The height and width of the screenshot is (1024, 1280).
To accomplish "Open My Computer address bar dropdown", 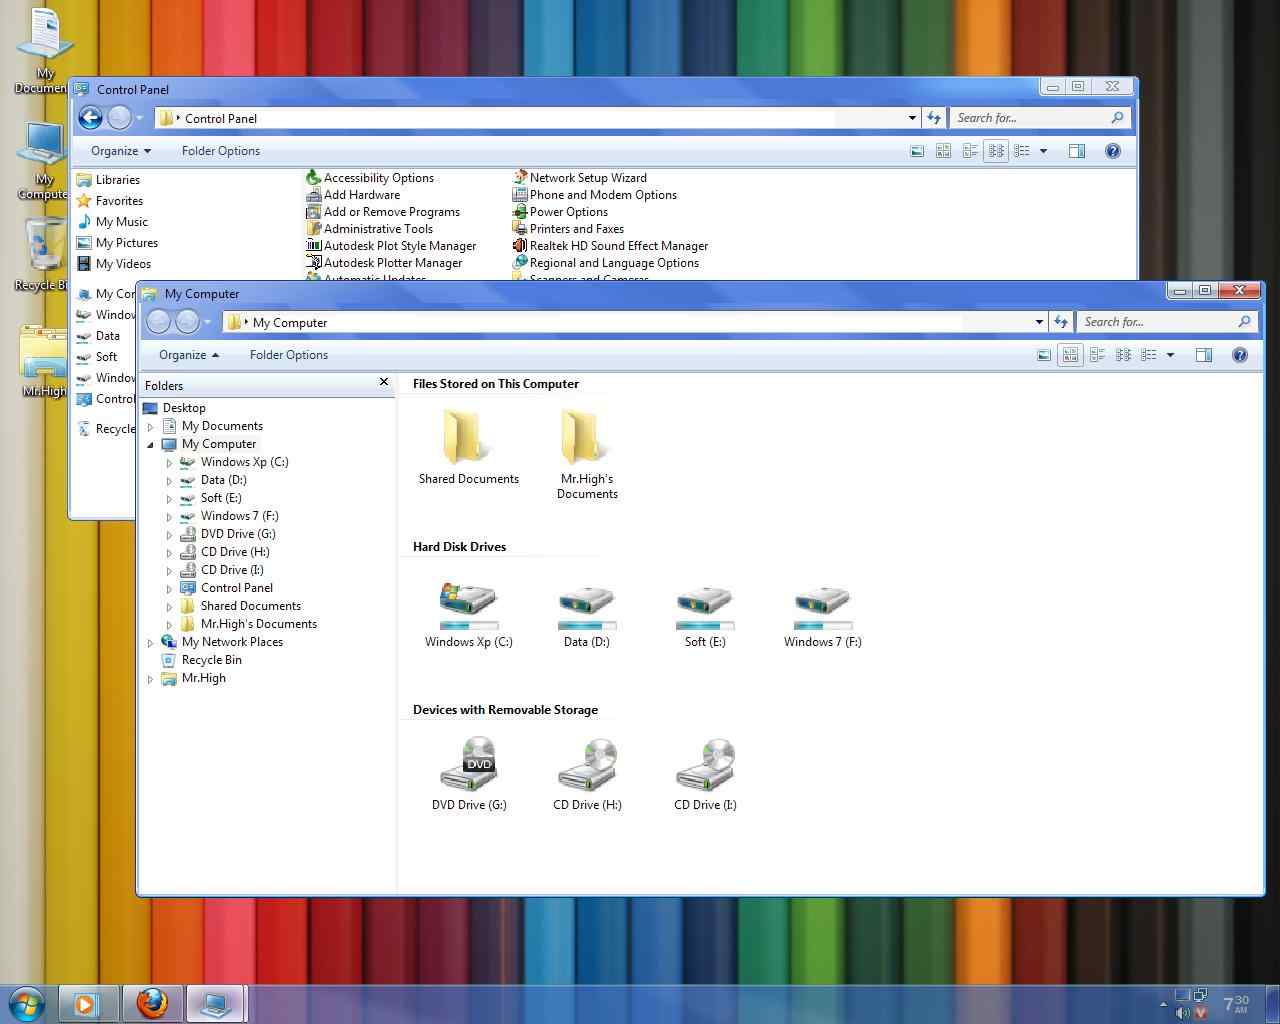I will tap(1039, 322).
